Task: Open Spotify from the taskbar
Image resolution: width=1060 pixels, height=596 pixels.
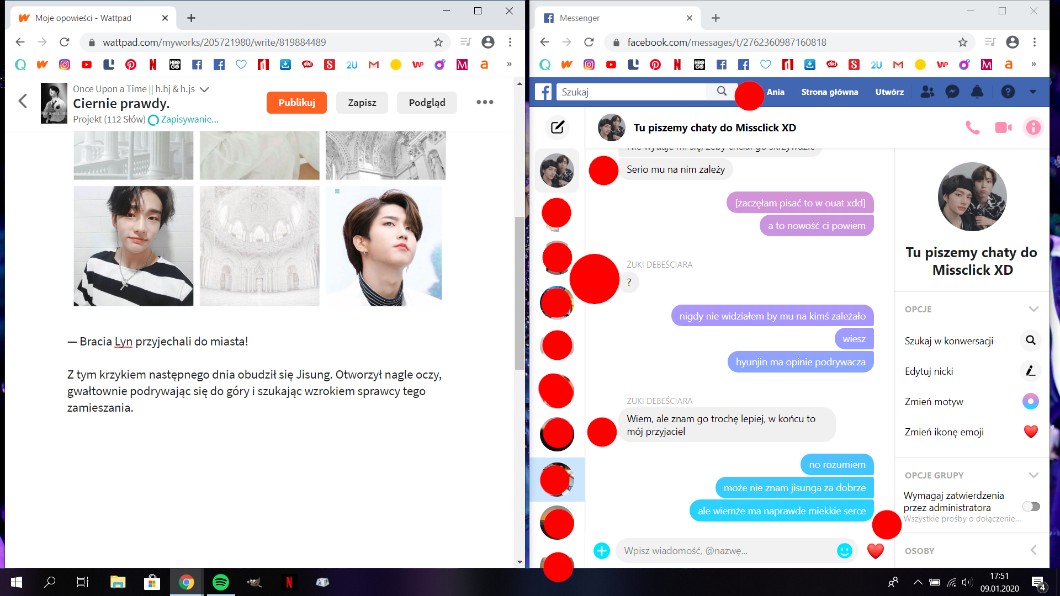Action: tap(221, 582)
